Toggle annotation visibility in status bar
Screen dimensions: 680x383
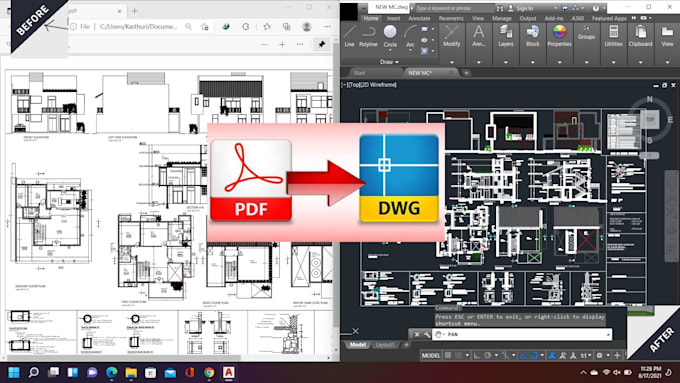pos(552,355)
